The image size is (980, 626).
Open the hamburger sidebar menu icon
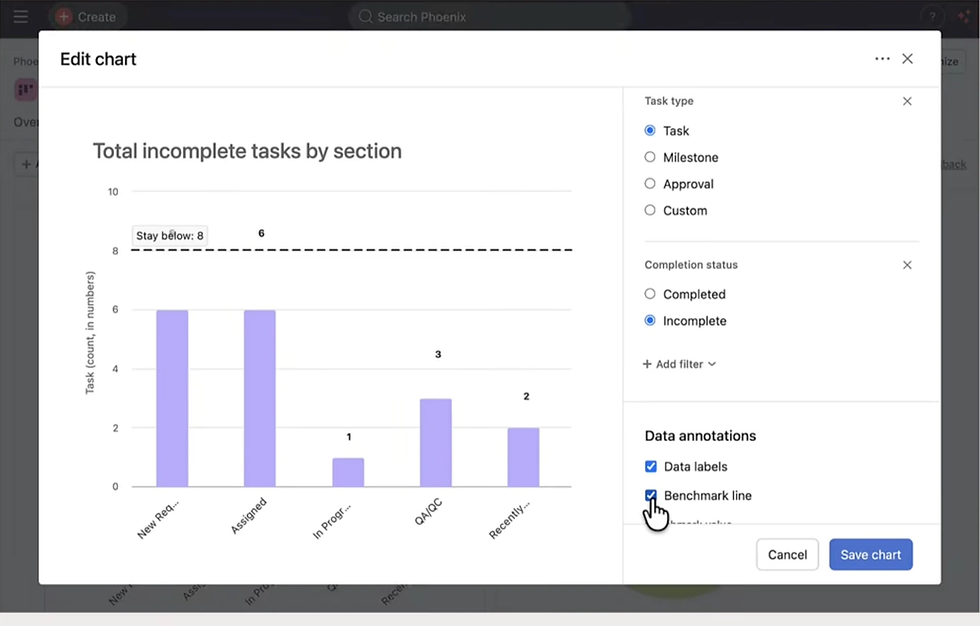coord(21,17)
